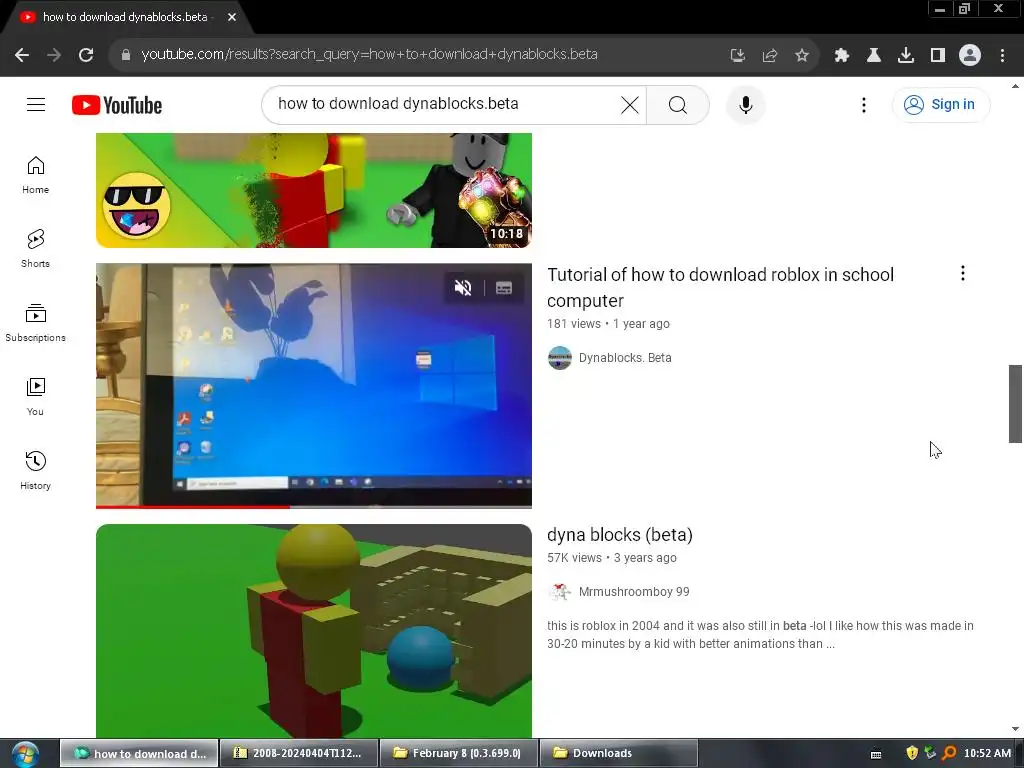
Task: Close the YouTube search results tab
Action: (x=232, y=17)
